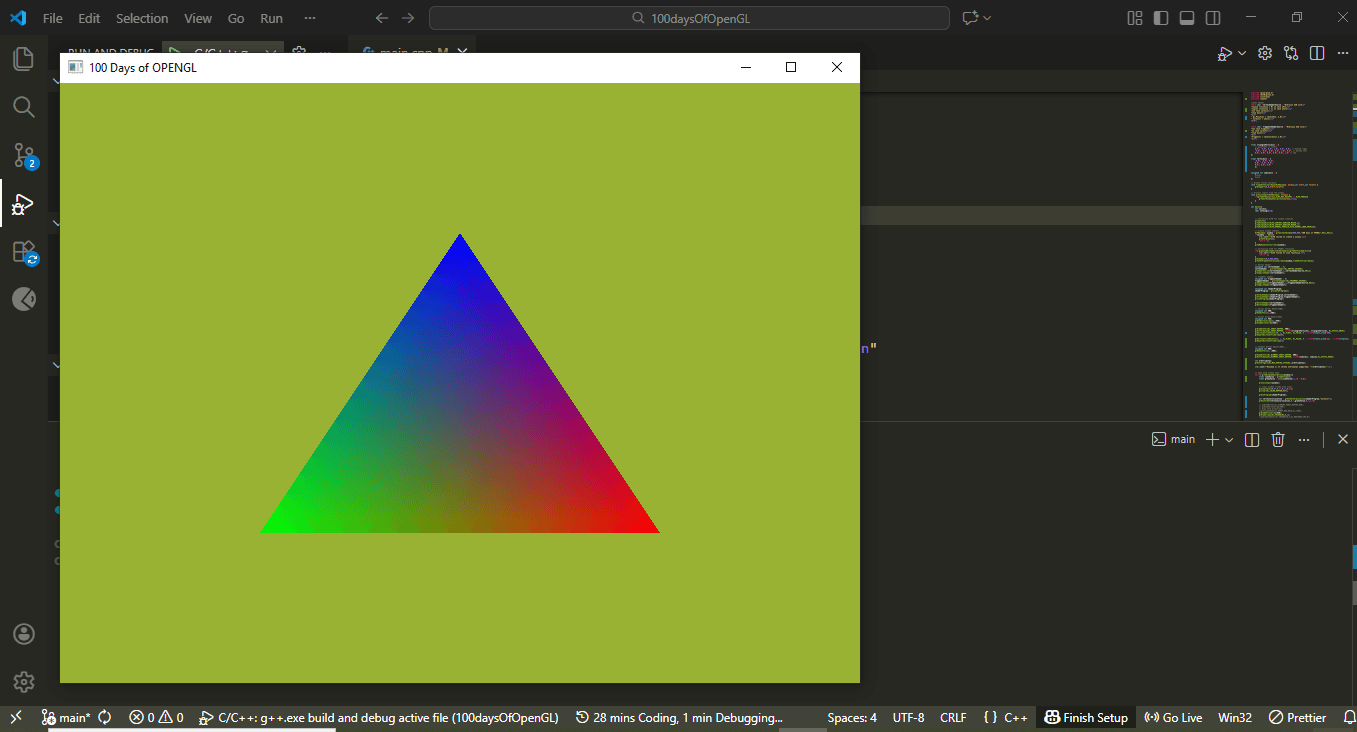Toggle the primary side bar visibility
This screenshot has width=1357, height=732.
(x=1161, y=18)
